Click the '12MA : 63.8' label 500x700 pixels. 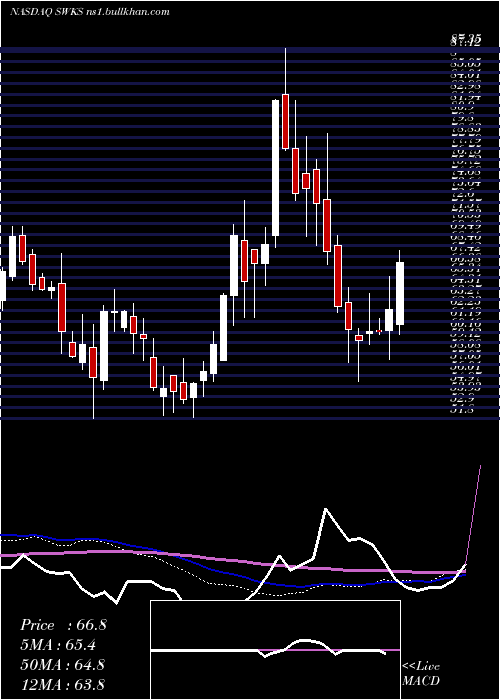pyautogui.click(x=63, y=684)
